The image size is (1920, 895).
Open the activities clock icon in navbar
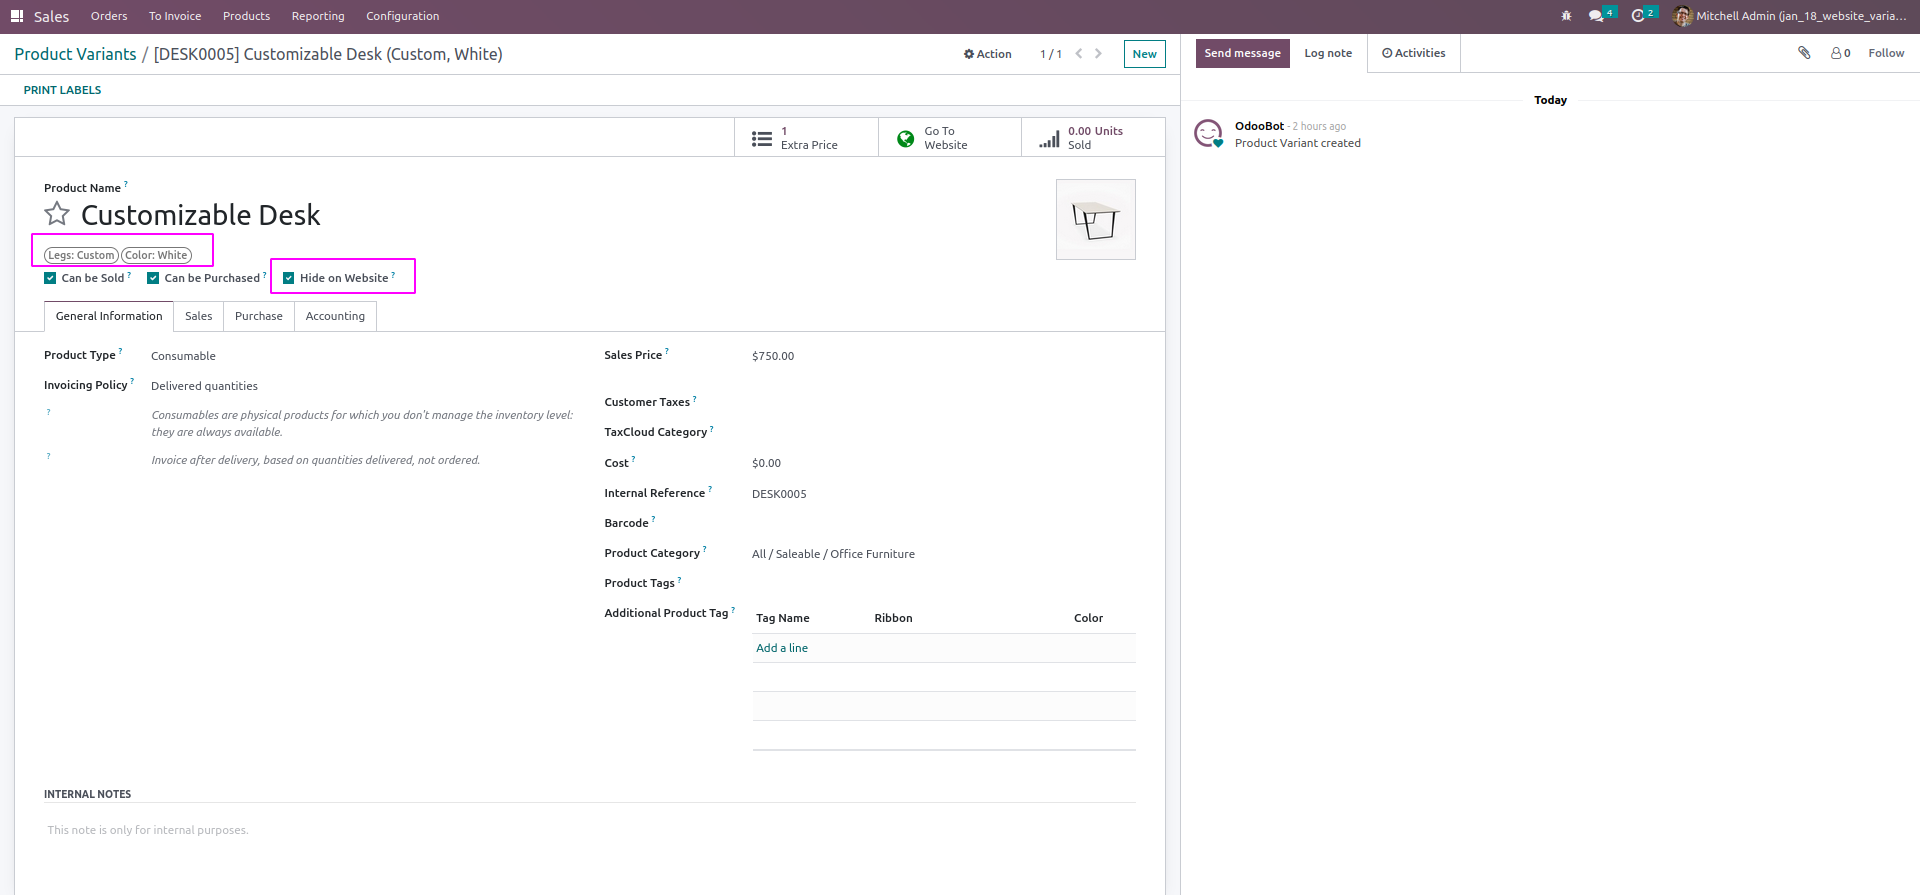[x=1638, y=16]
